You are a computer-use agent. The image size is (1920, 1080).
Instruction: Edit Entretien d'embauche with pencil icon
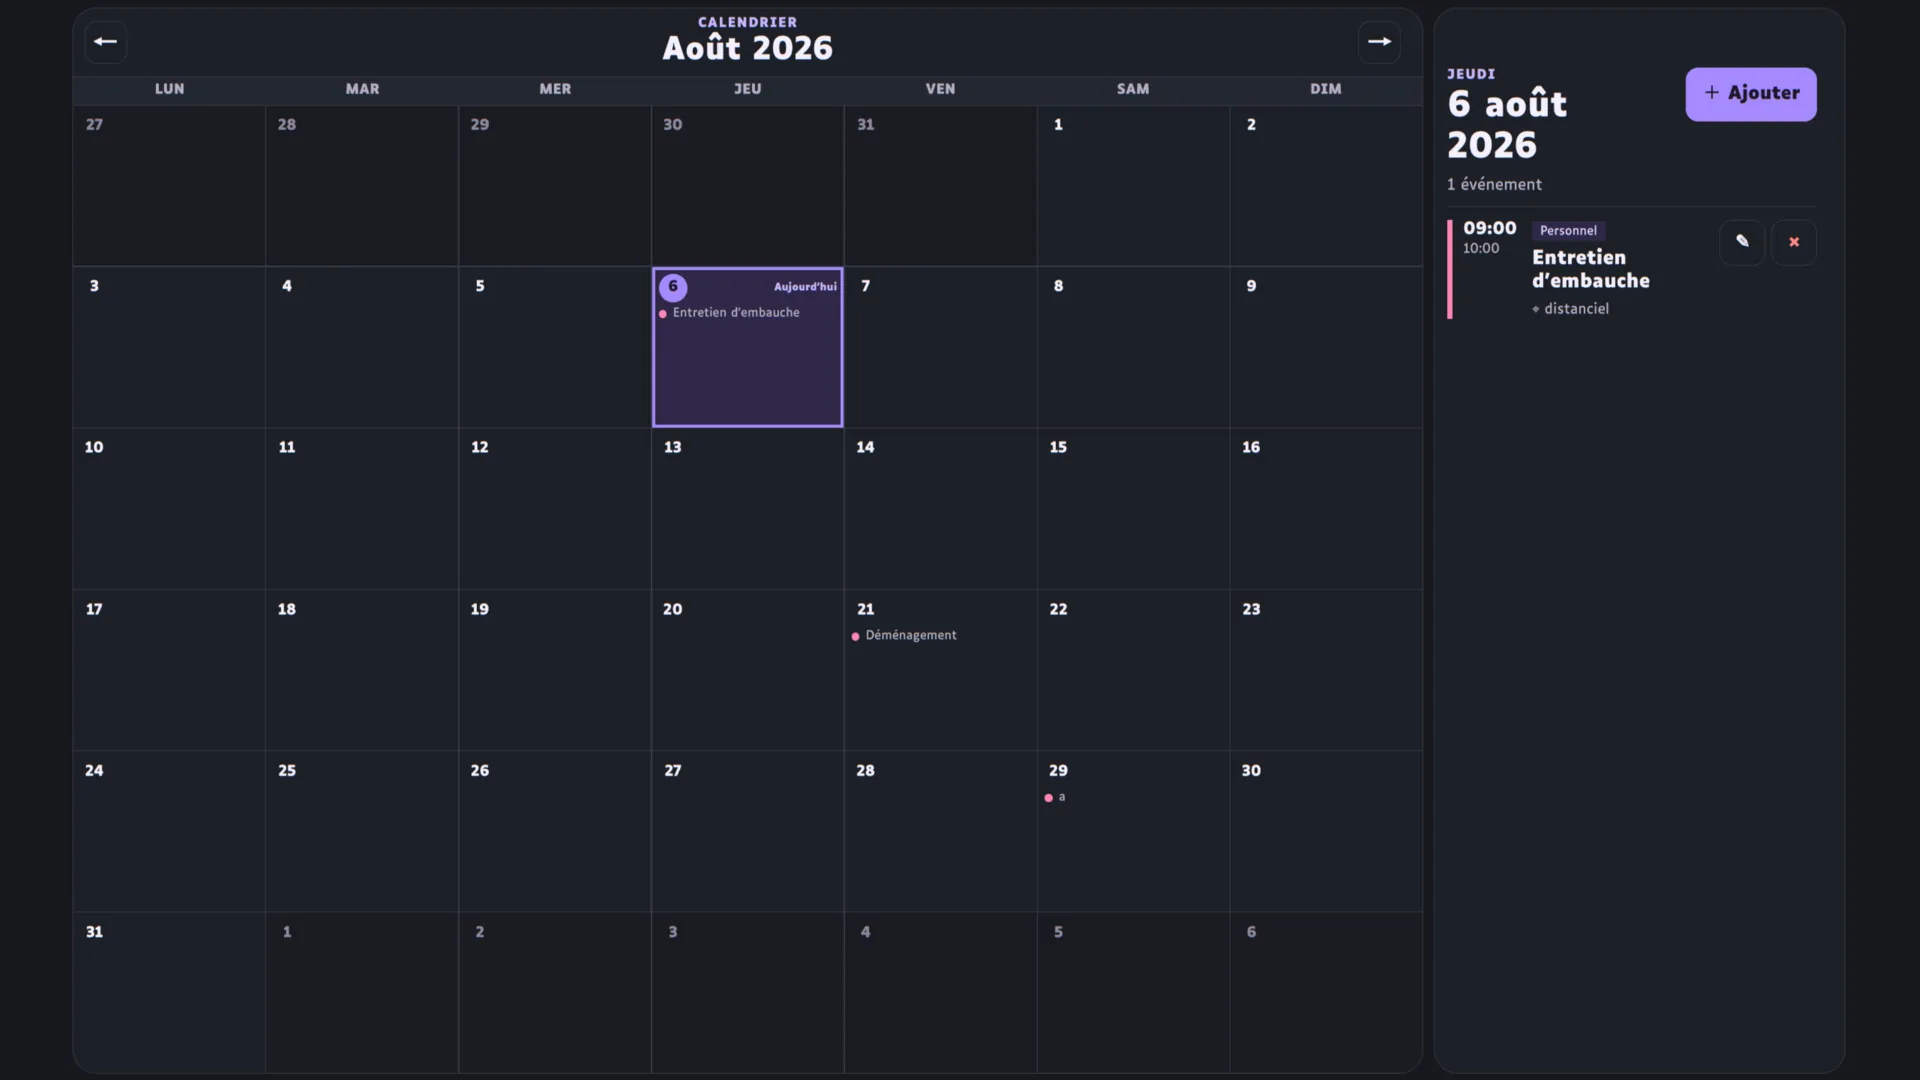1742,242
